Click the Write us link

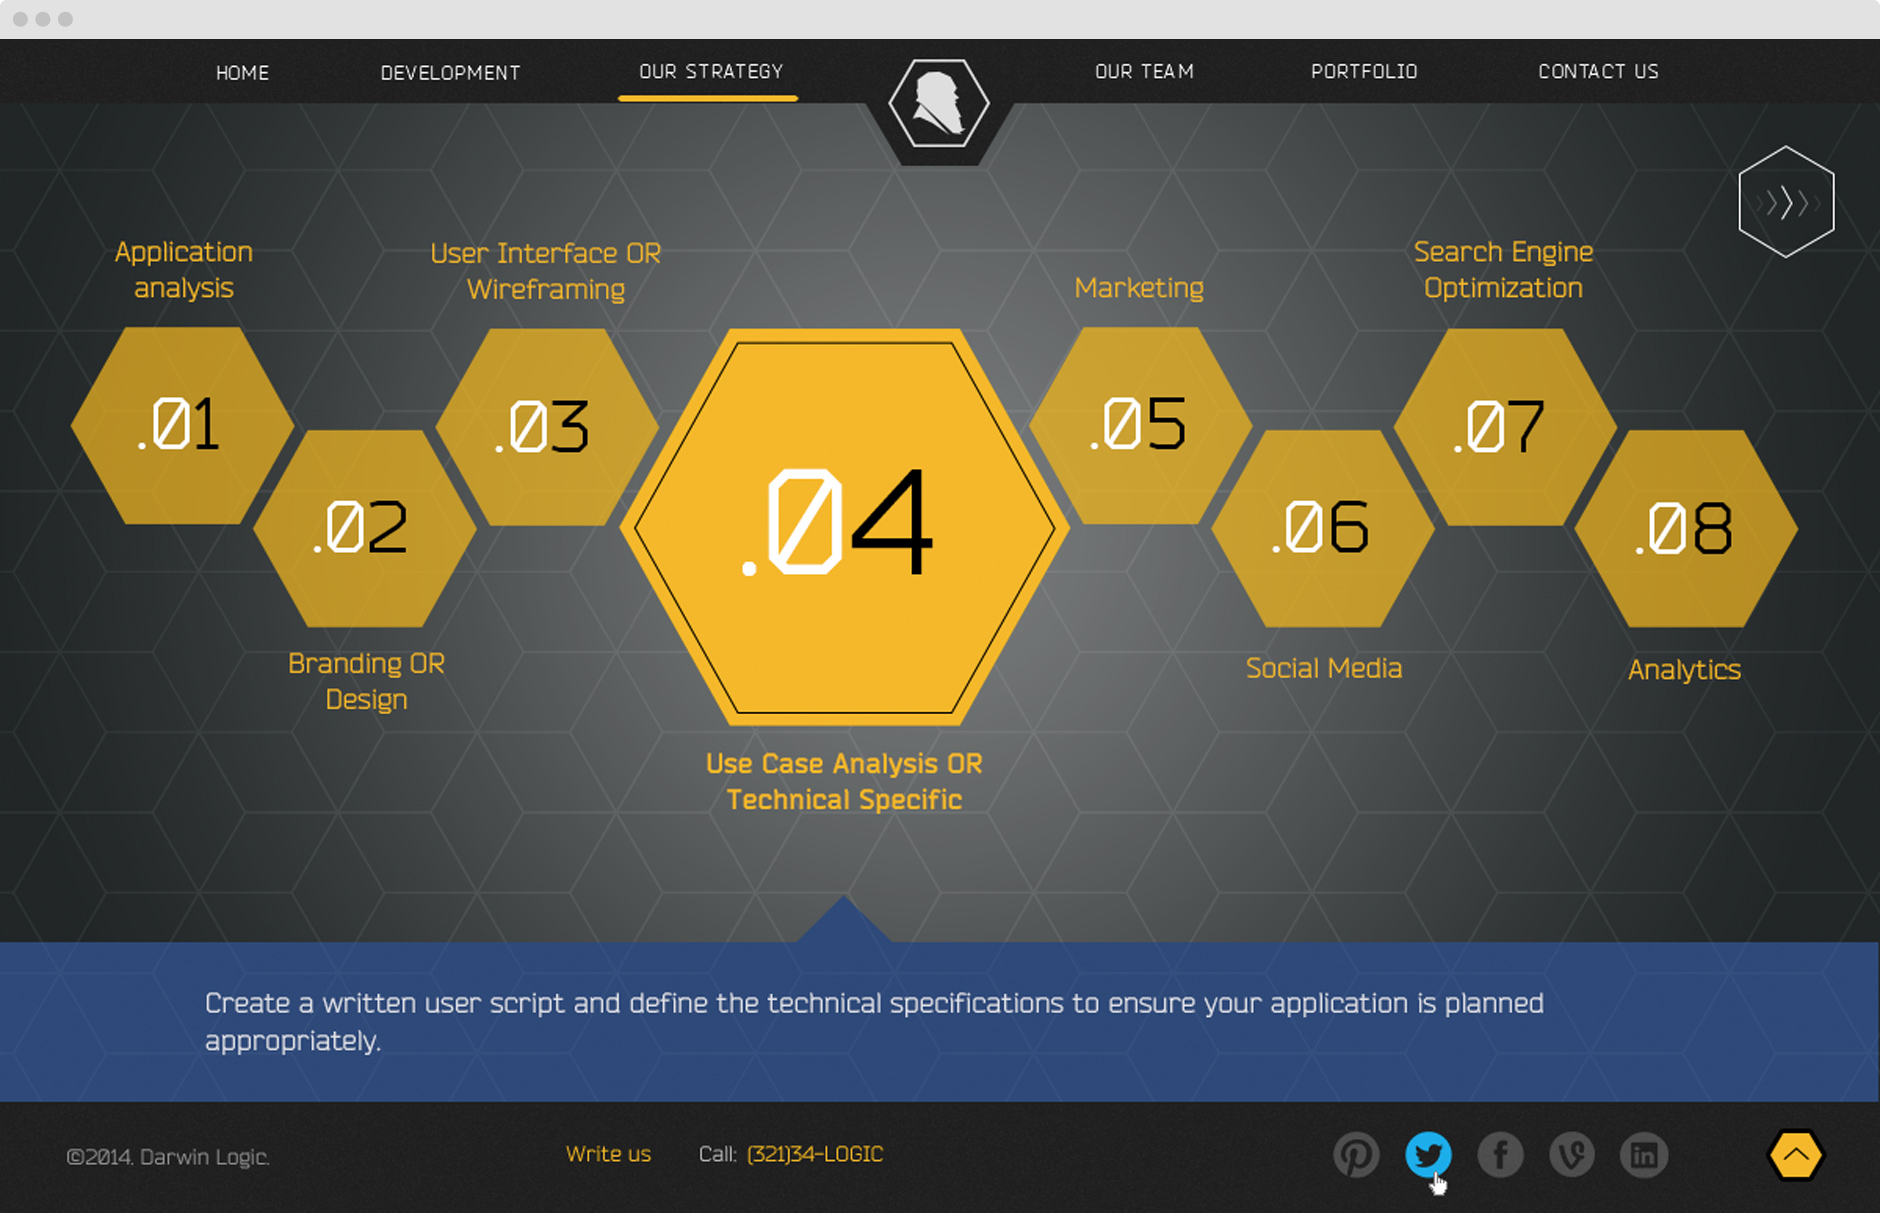pos(608,1154)
